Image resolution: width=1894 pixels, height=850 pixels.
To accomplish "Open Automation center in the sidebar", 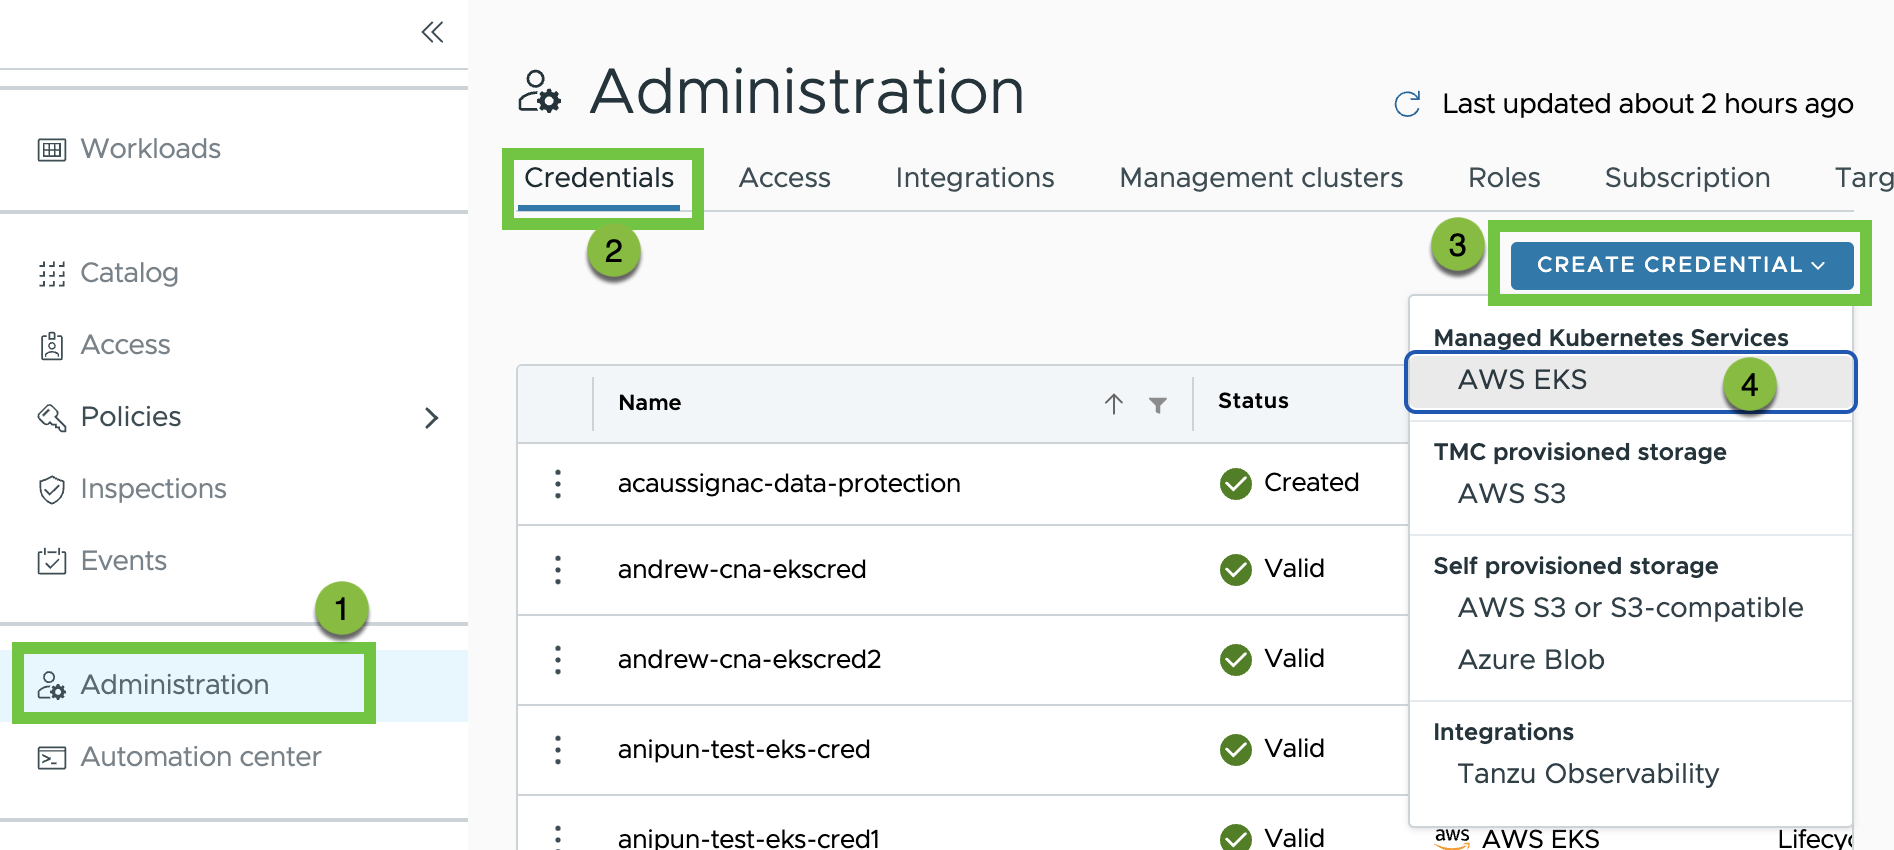I will [x=200, y=757].
